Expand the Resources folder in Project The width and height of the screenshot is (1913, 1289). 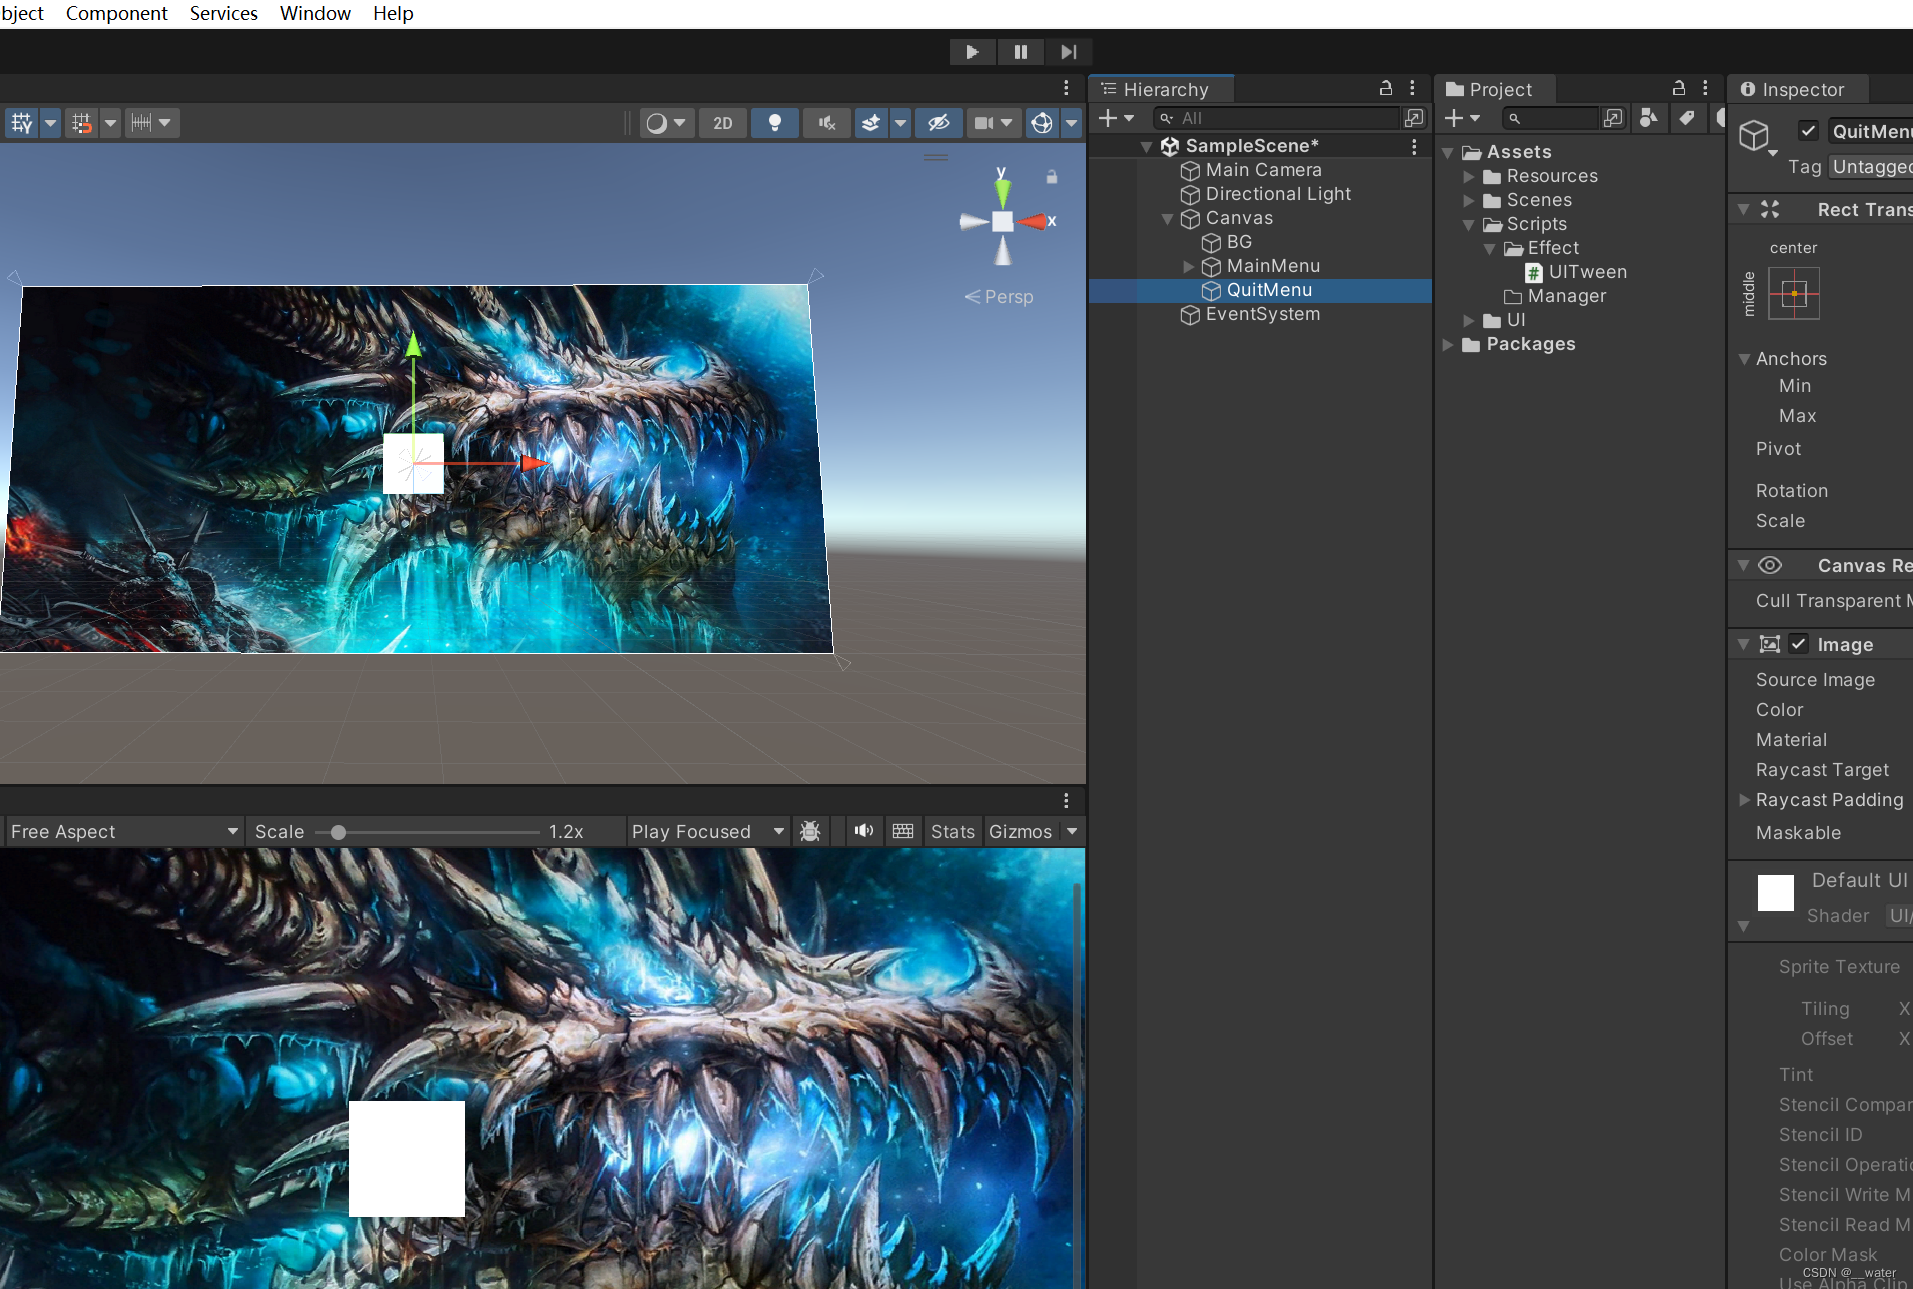1468,177
